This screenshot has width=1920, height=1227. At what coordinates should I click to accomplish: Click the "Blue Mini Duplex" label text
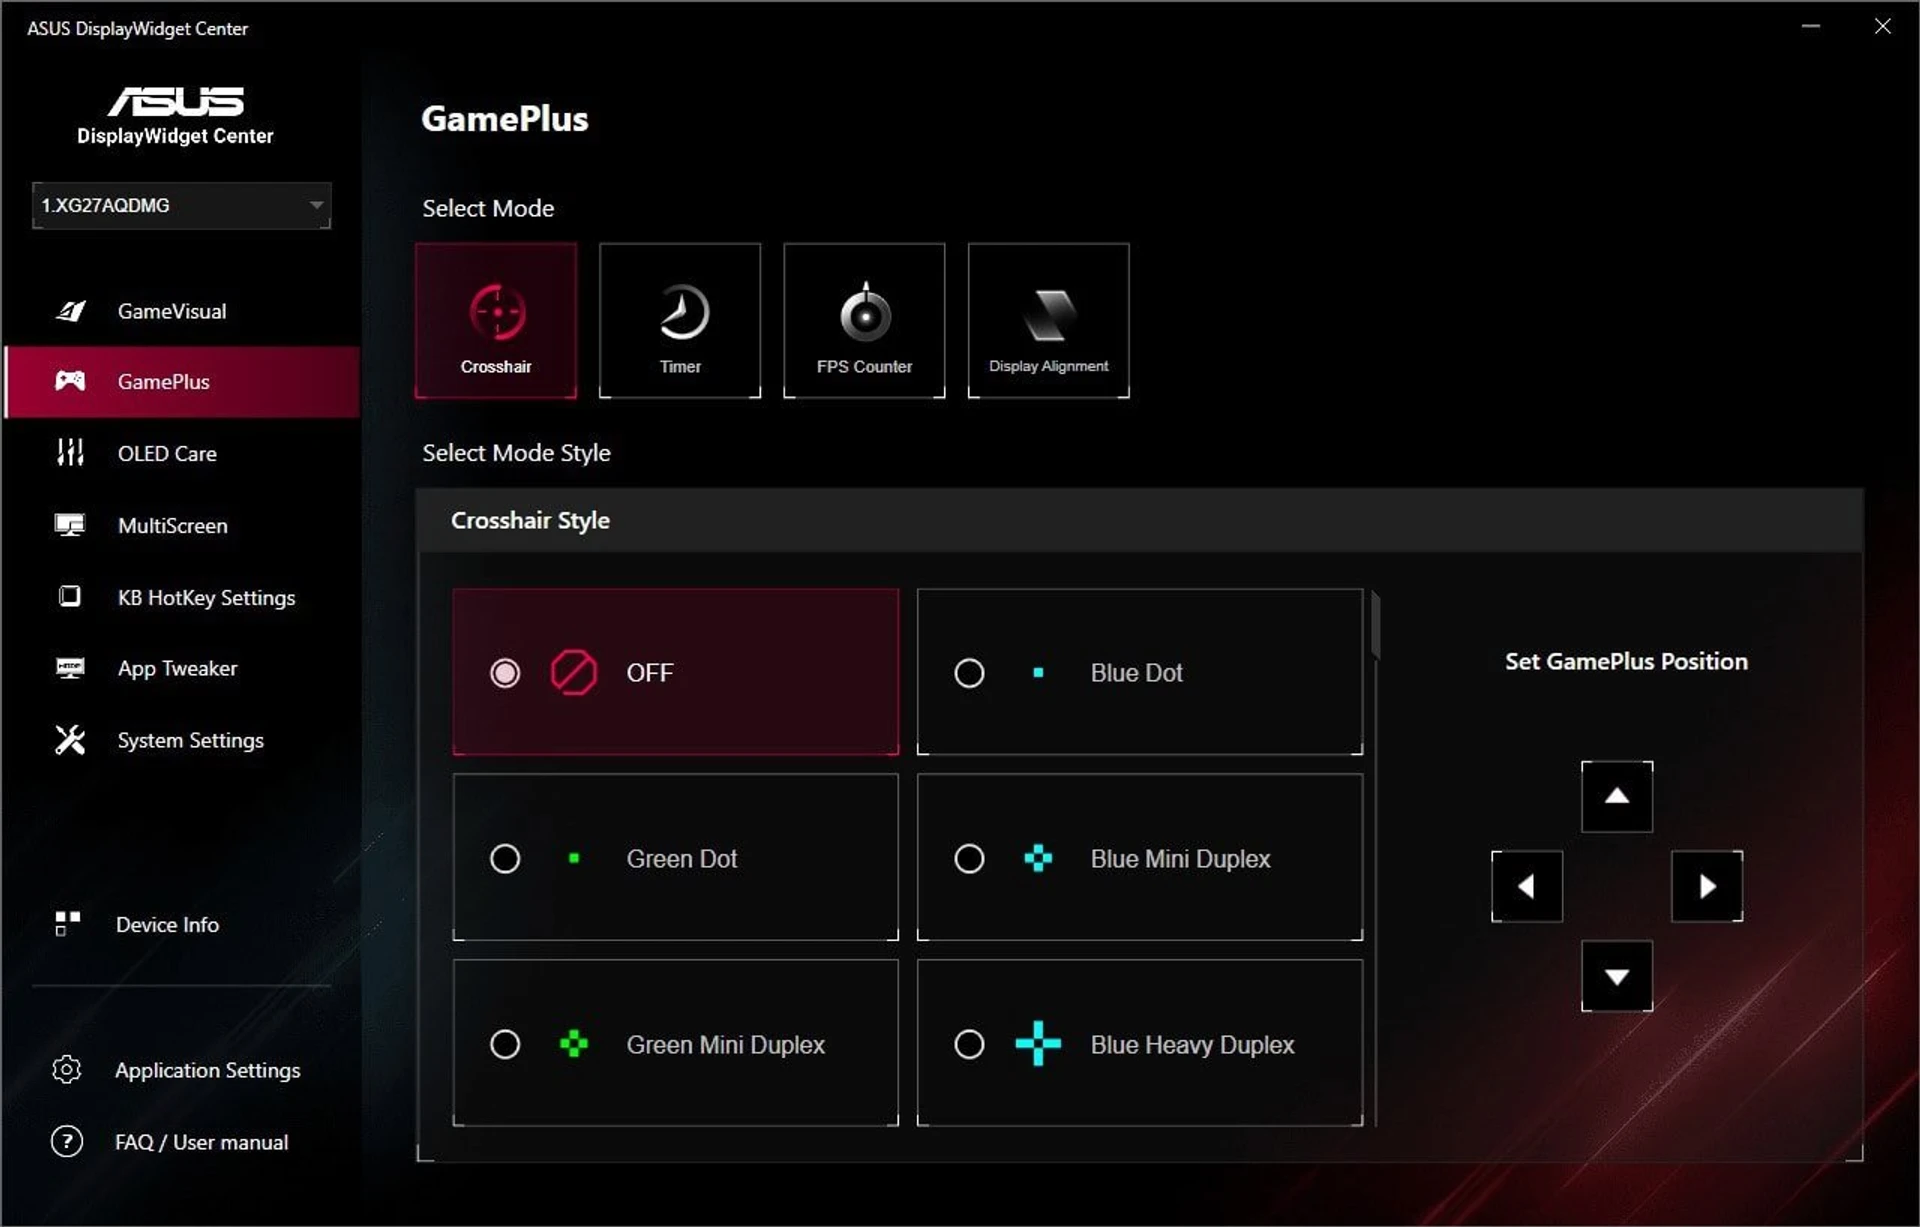coord(1180,858)
